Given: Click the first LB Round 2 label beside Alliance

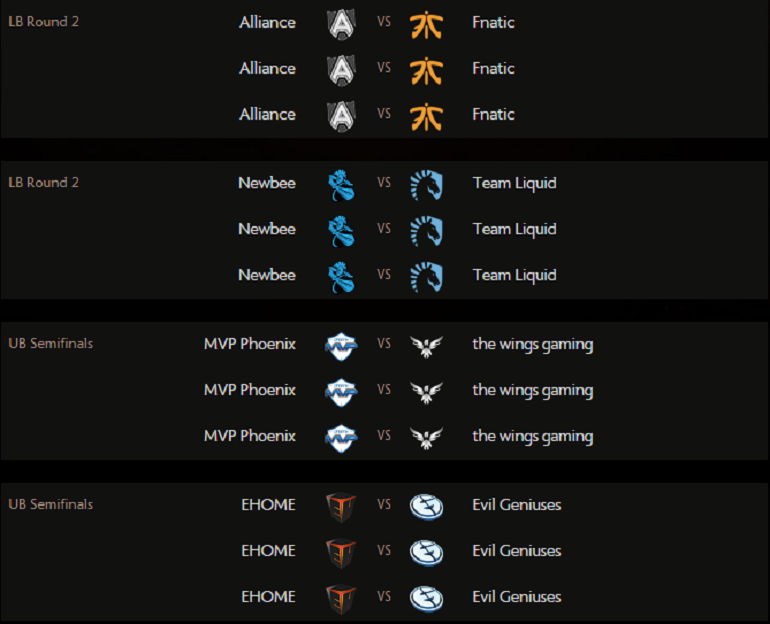Looking at the screenshot, I should point(44,22).
